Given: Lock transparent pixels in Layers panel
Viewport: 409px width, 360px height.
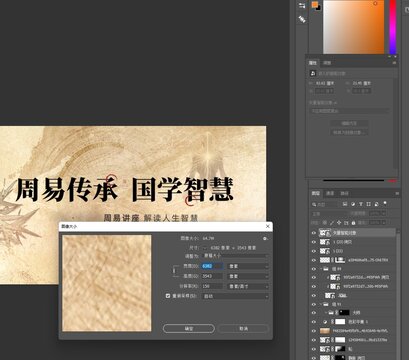Looking at the screenshot, I should (325, 222).
